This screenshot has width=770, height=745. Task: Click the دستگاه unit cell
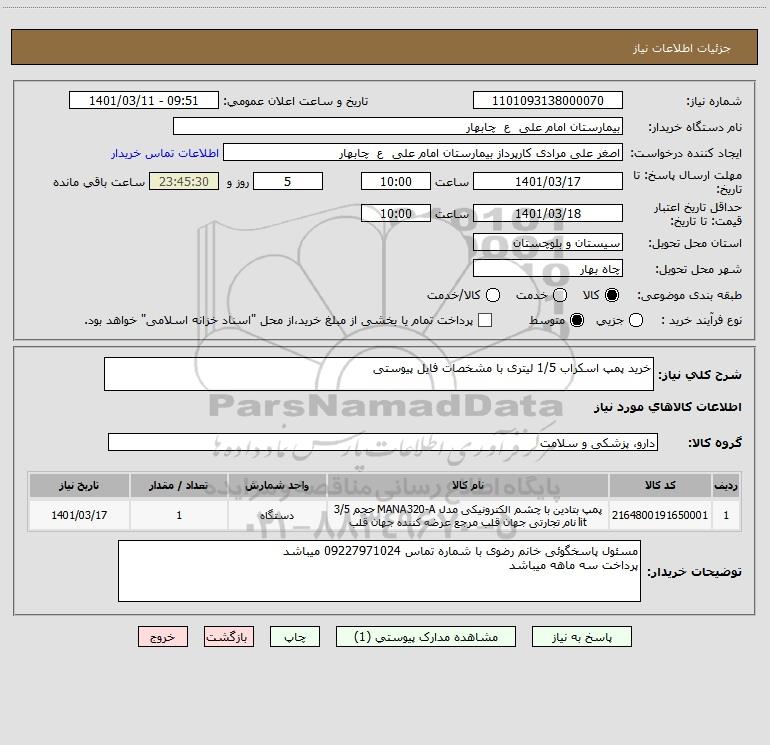tap(277, 515)
